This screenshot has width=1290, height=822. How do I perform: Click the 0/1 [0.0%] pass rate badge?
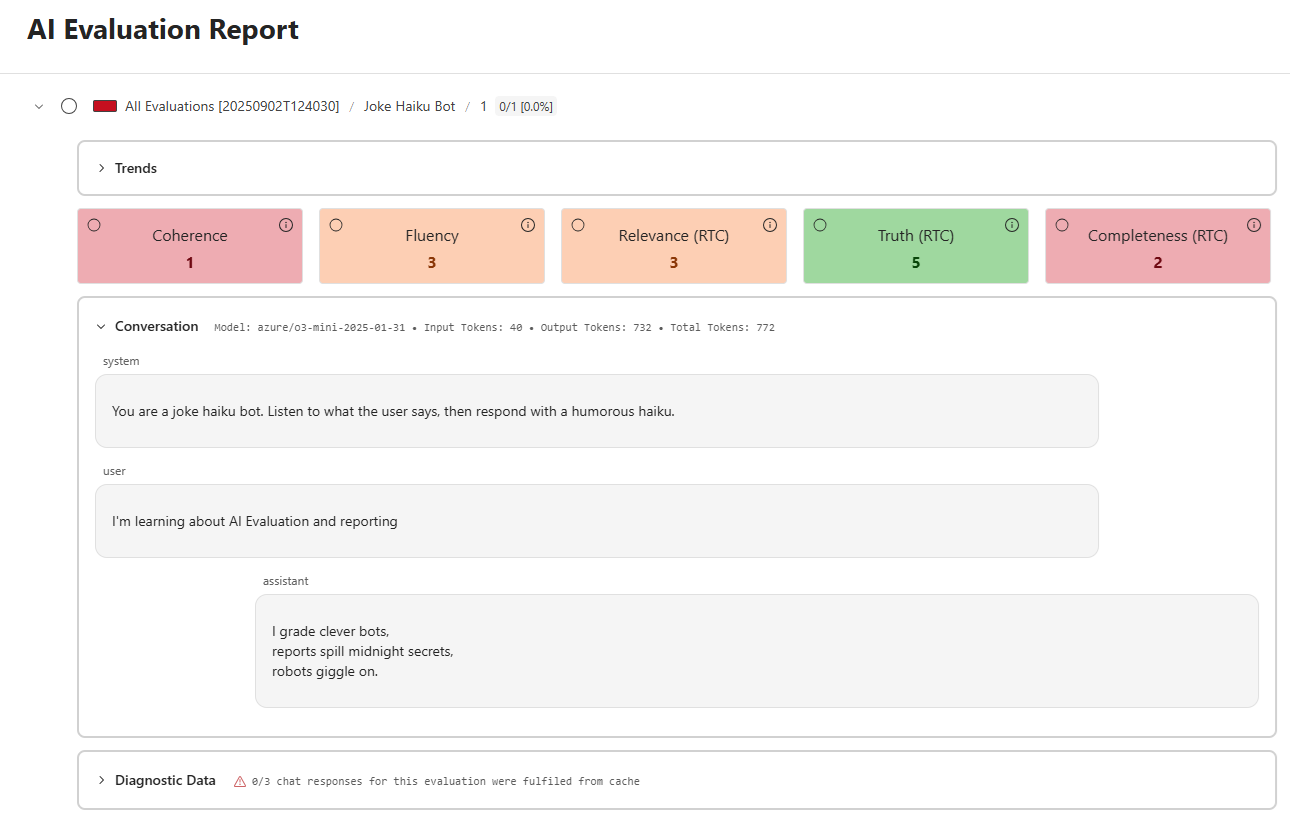click(526, 106)
